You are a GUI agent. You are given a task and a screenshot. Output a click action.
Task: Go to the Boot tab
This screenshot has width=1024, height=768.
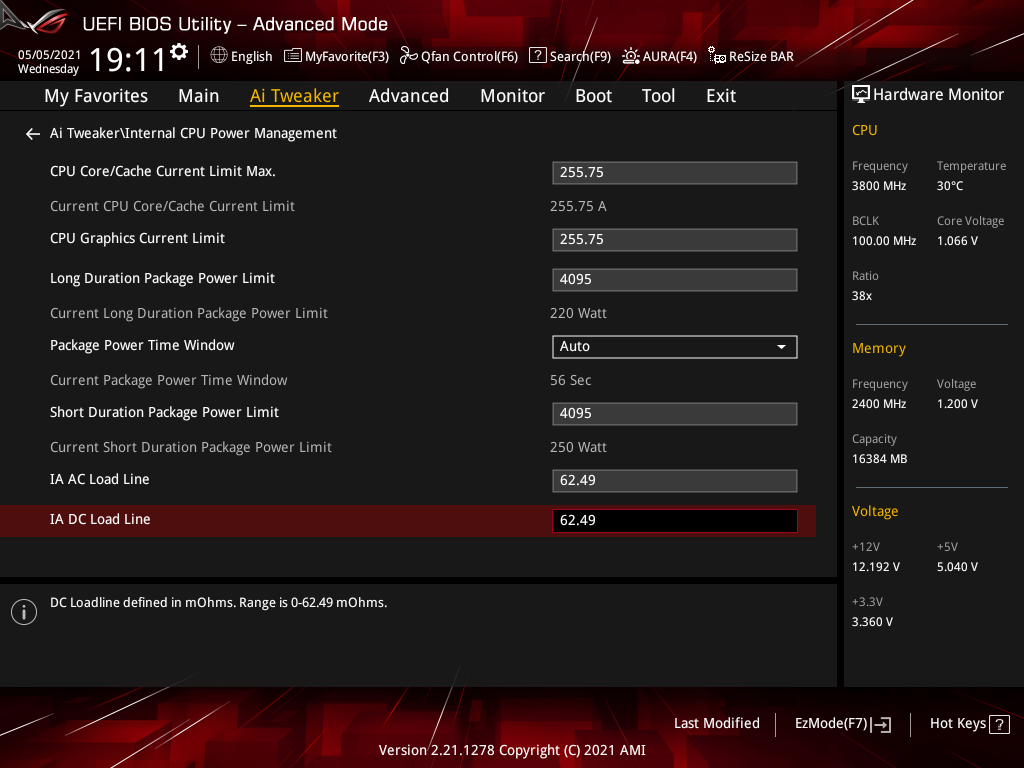[x=593, y=96]
